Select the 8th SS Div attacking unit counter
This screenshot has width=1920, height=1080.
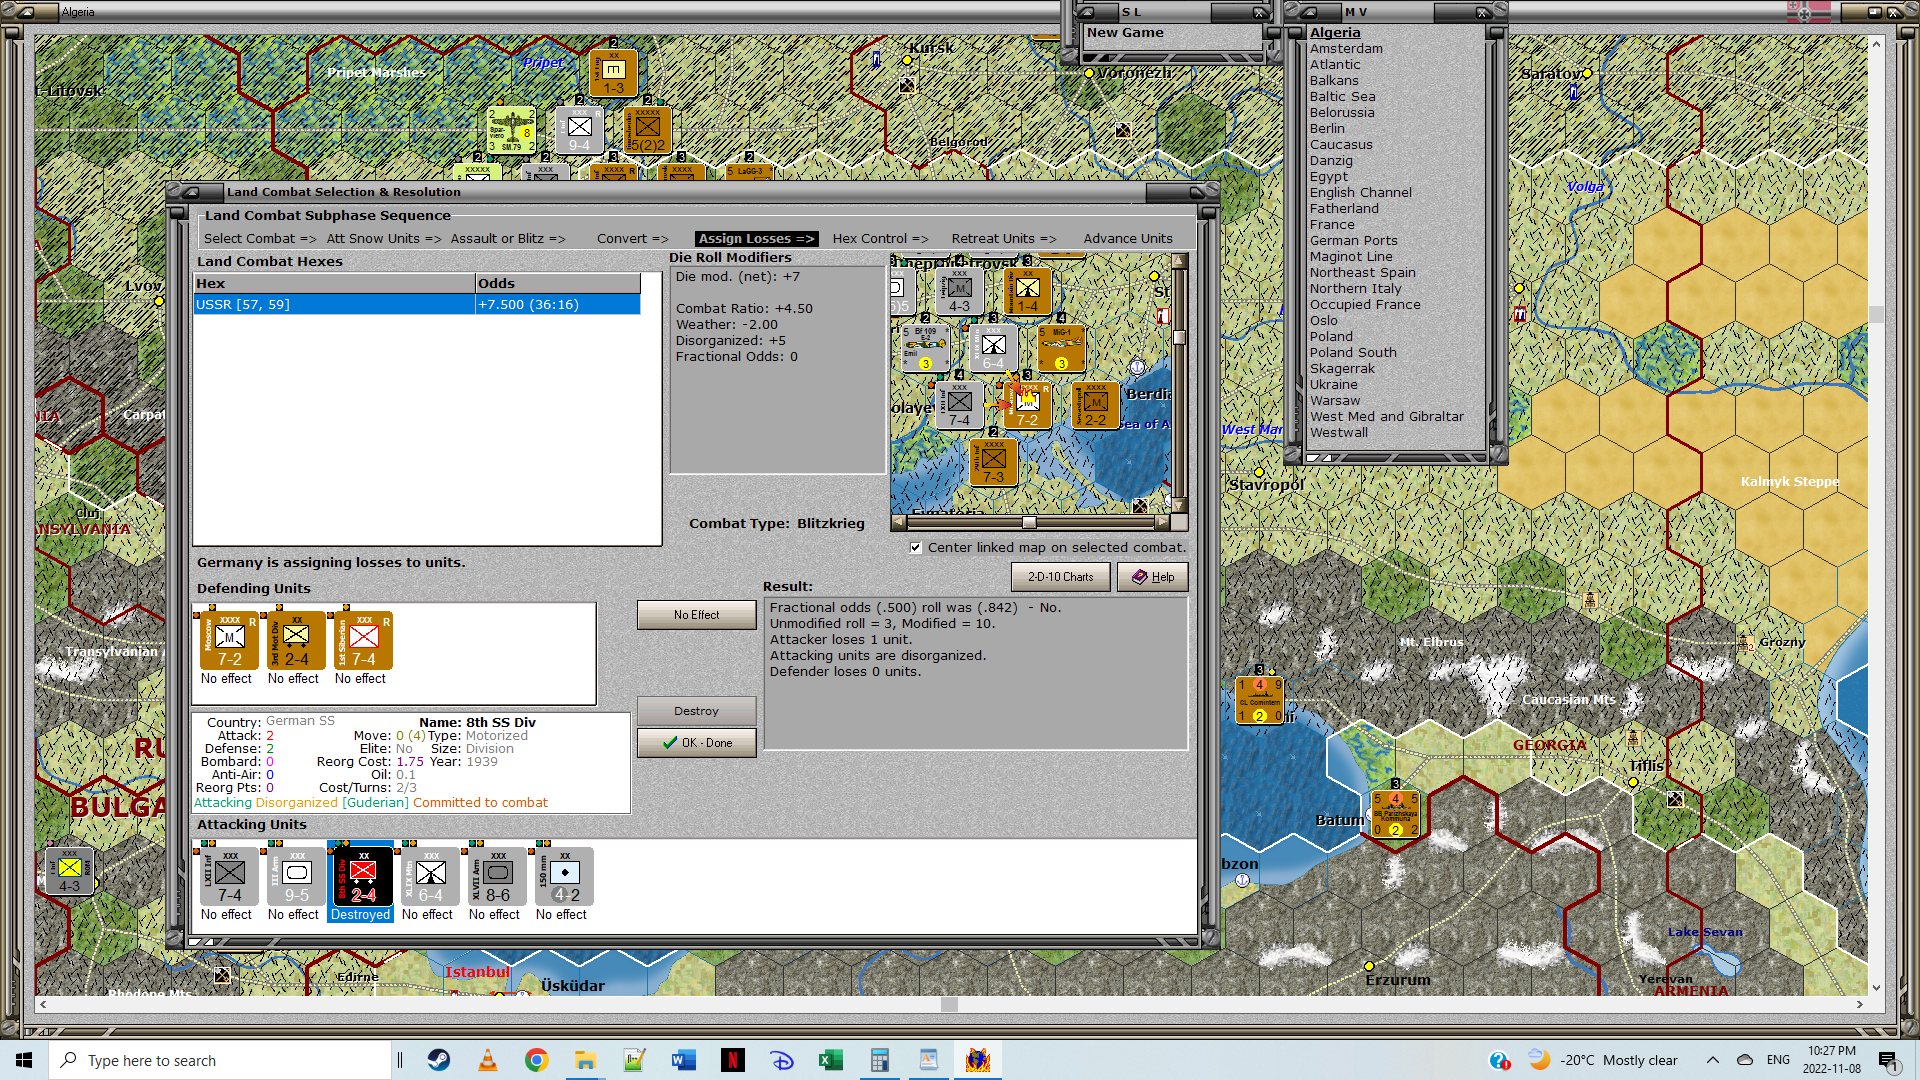pyautogui.click(x=361, y=877)
